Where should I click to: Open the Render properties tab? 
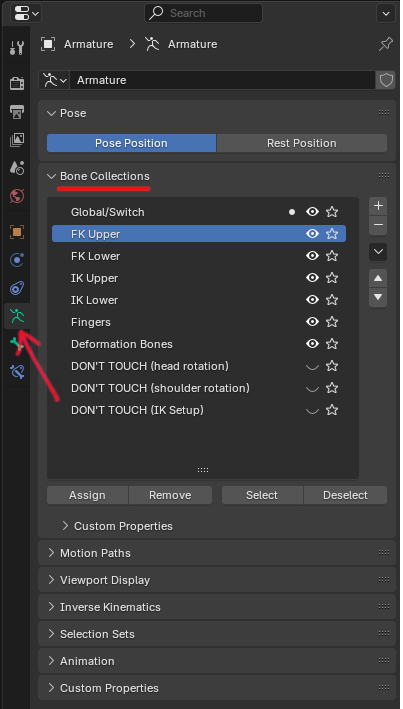coord(17,83)
